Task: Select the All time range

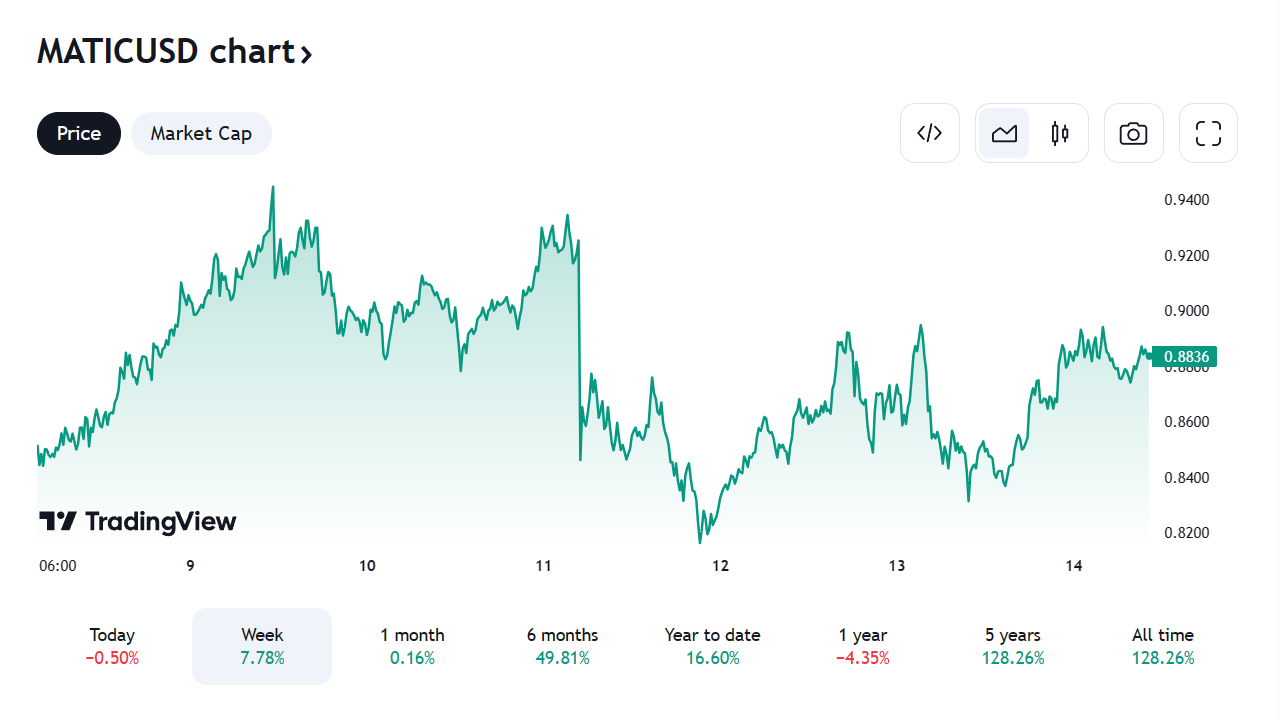Action: [1162, 646]
